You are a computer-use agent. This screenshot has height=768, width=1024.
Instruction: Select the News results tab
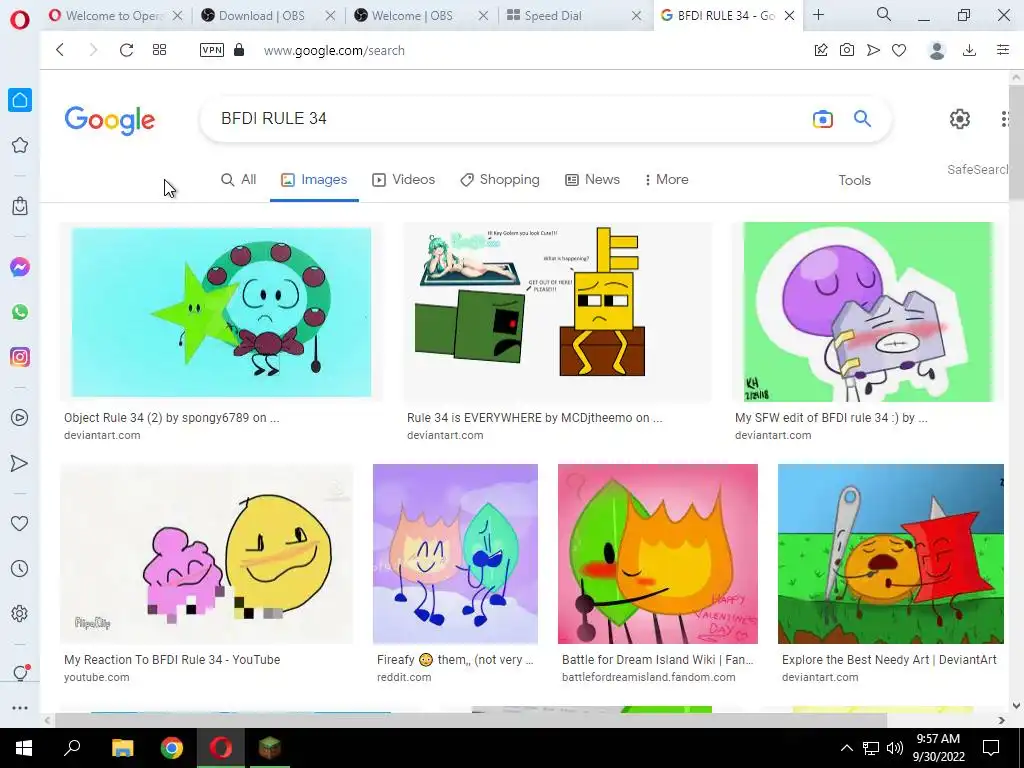tap(592, 180)
